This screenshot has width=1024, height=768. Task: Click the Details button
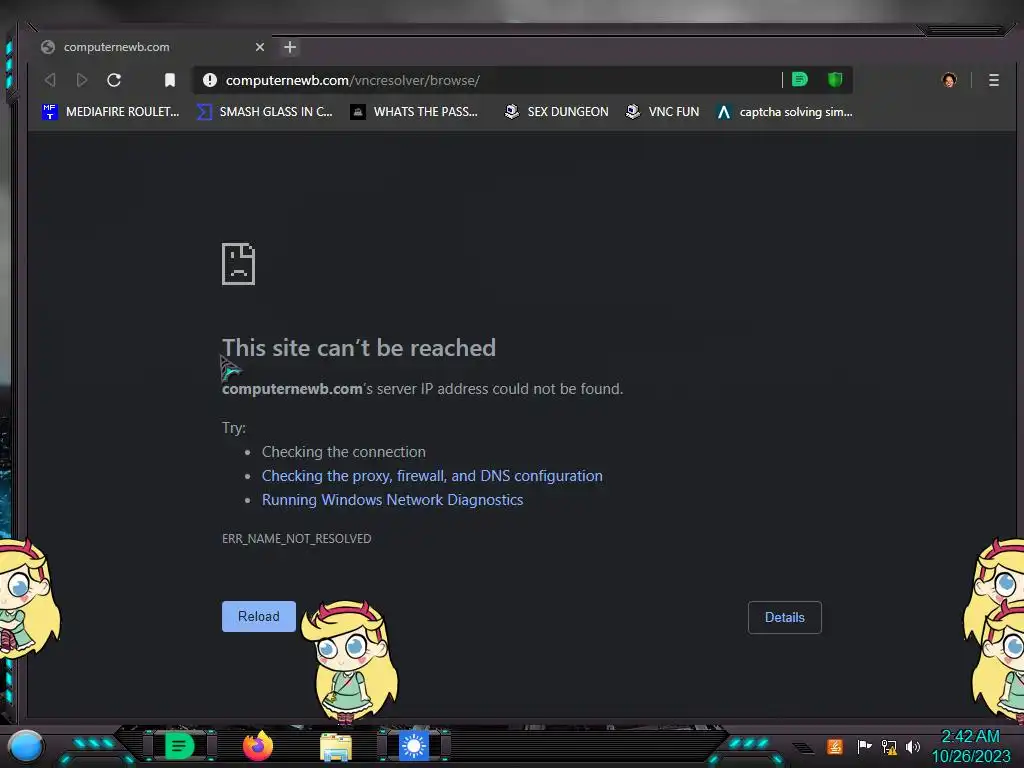click(784, 617)
